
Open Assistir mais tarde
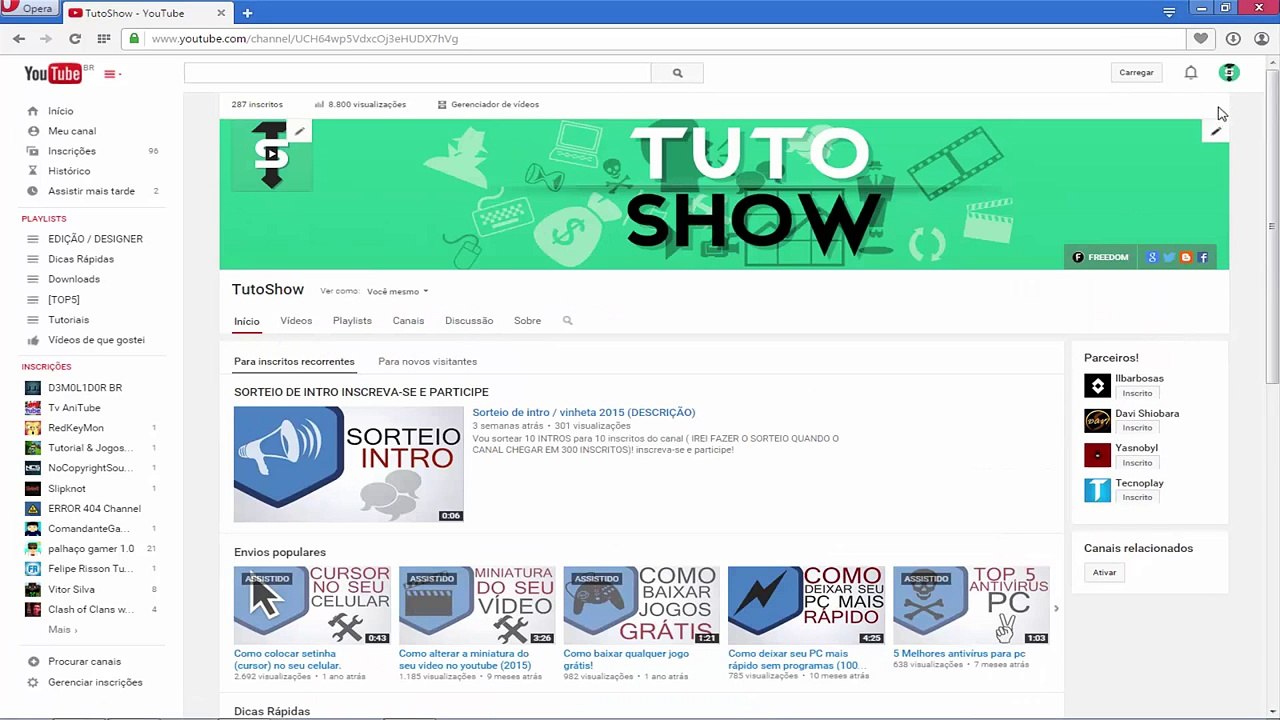[x=91, y=191]
